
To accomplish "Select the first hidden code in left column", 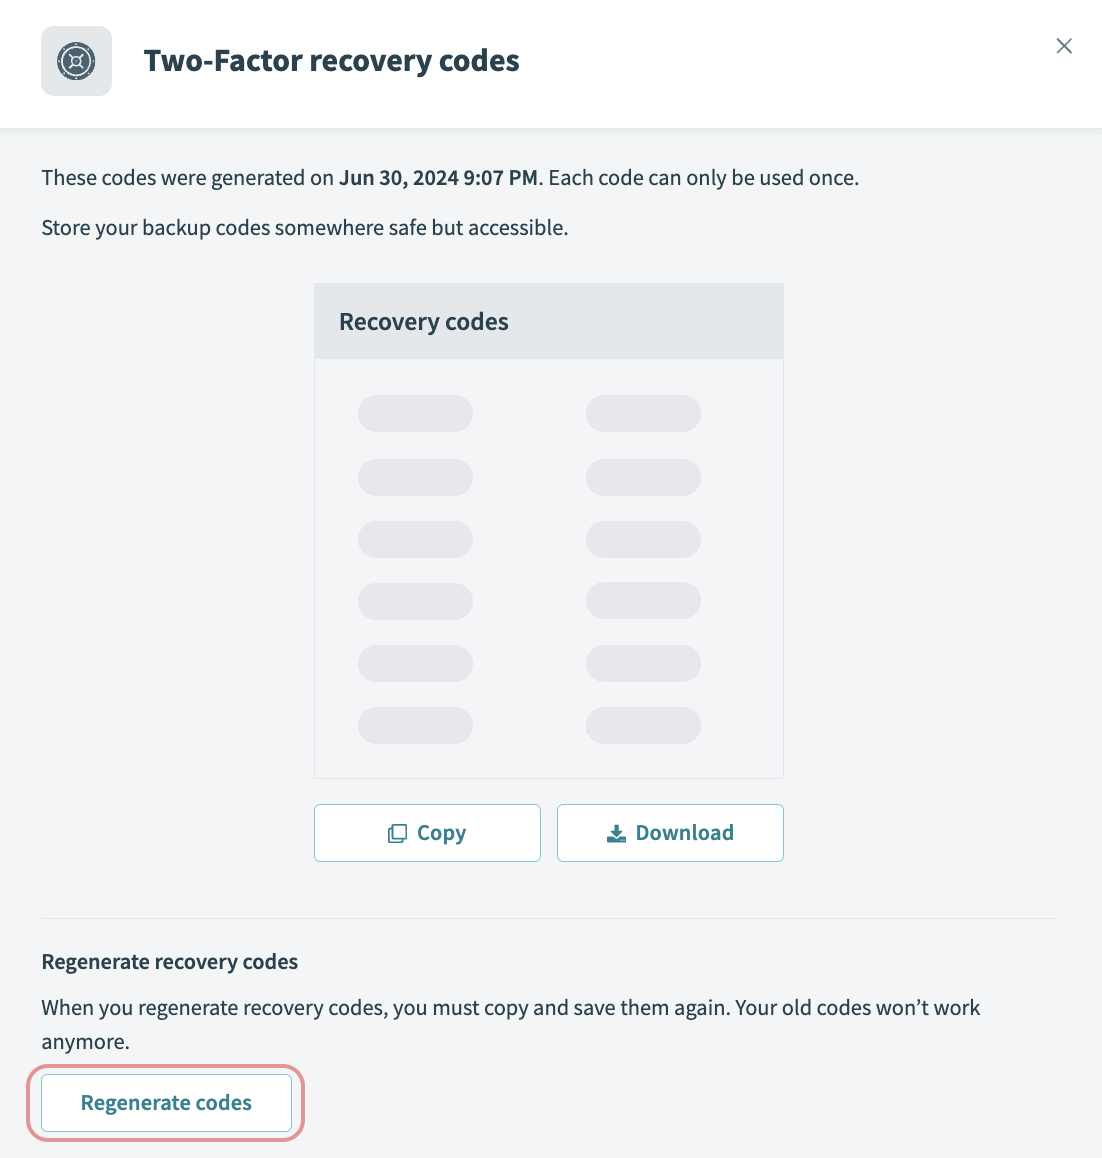I will pos(415,413).
